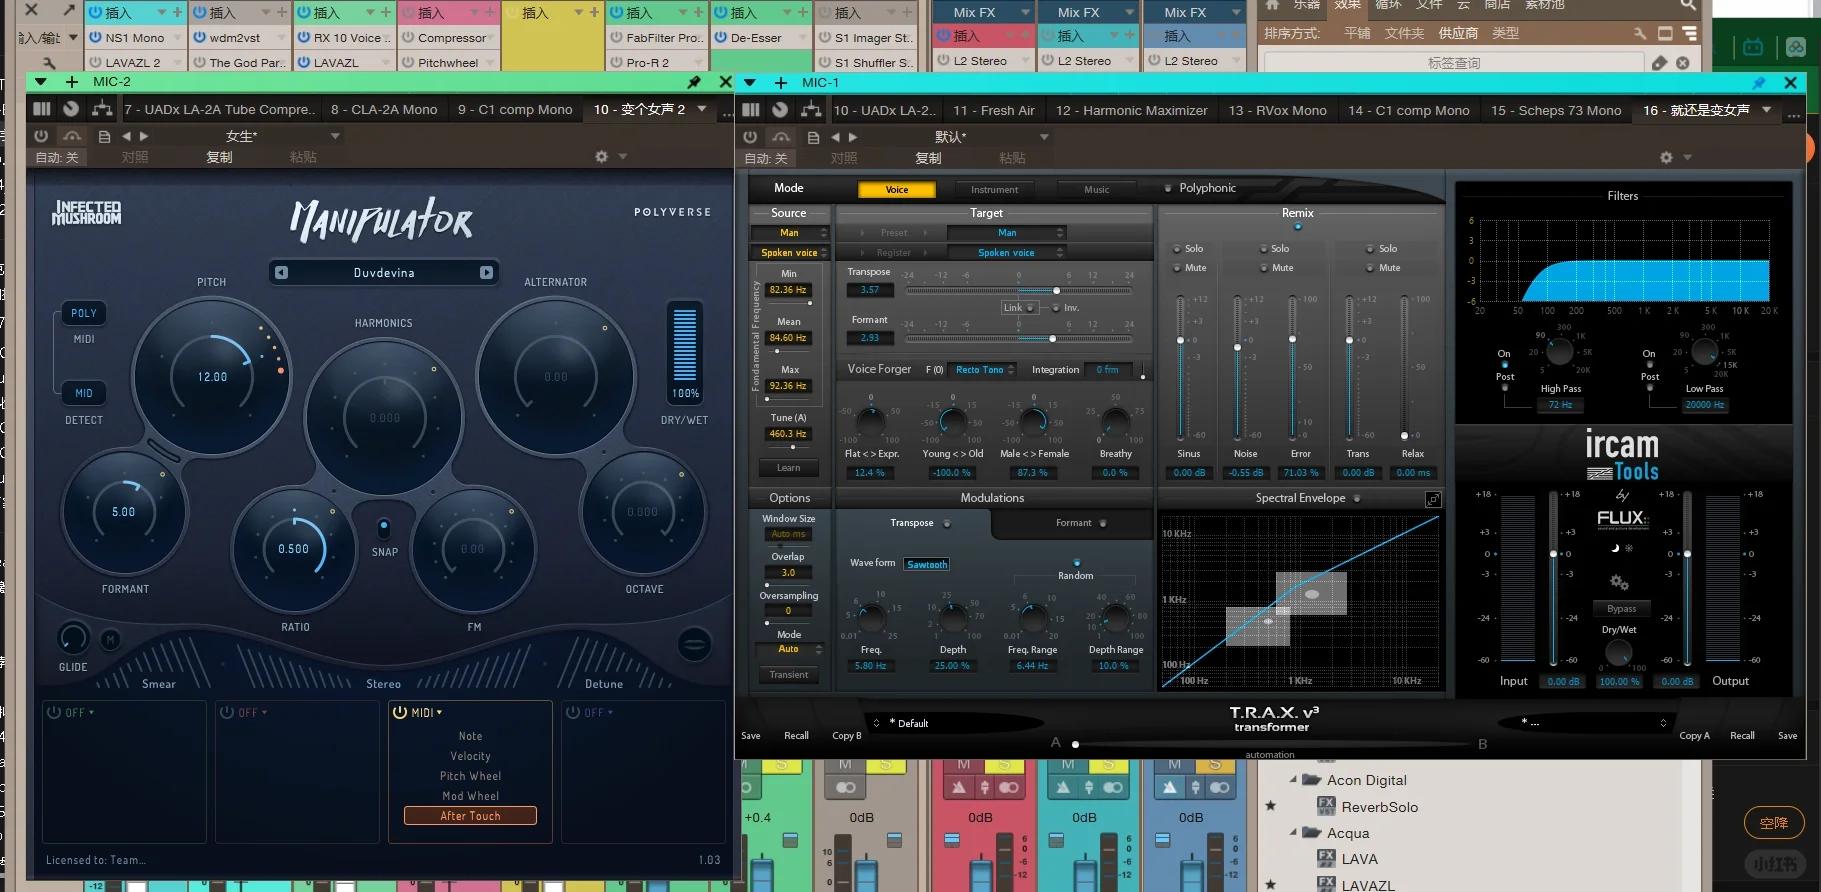Click the plus icon in MIC-1 title bar
Image resolution: width=1821 pixels, height=892 pixels.
[x=781, y=83]
